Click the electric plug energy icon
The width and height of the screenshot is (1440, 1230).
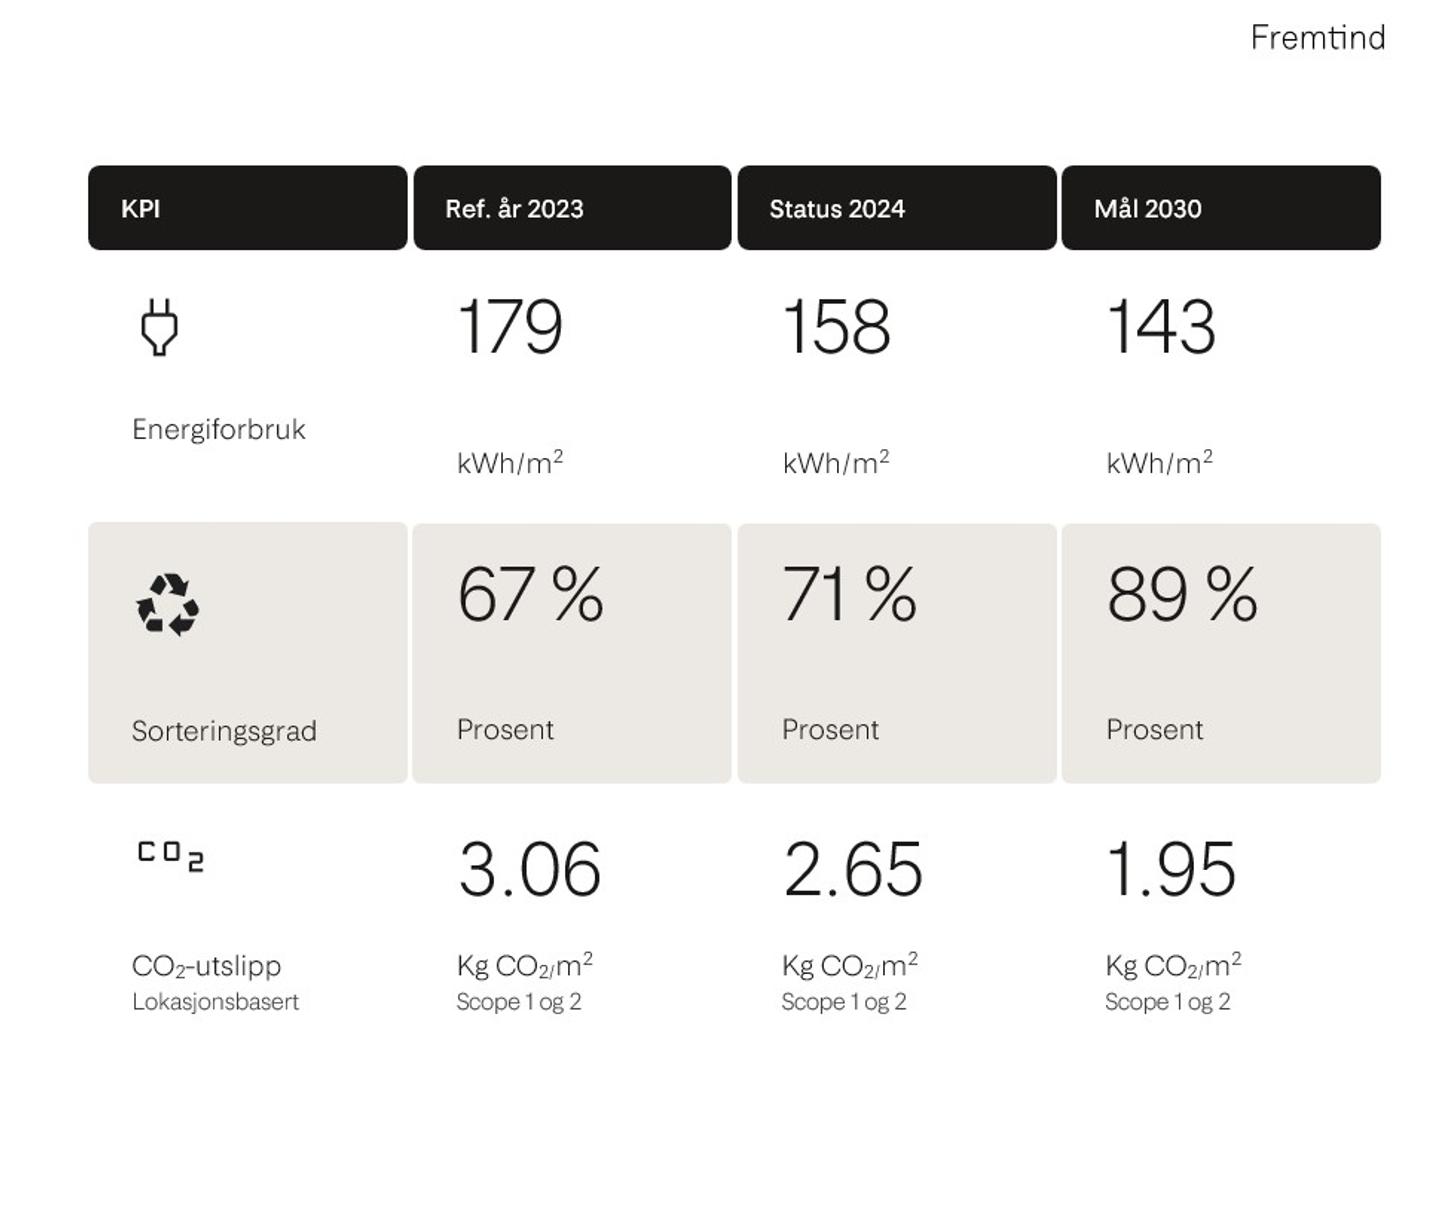point(159,327)
